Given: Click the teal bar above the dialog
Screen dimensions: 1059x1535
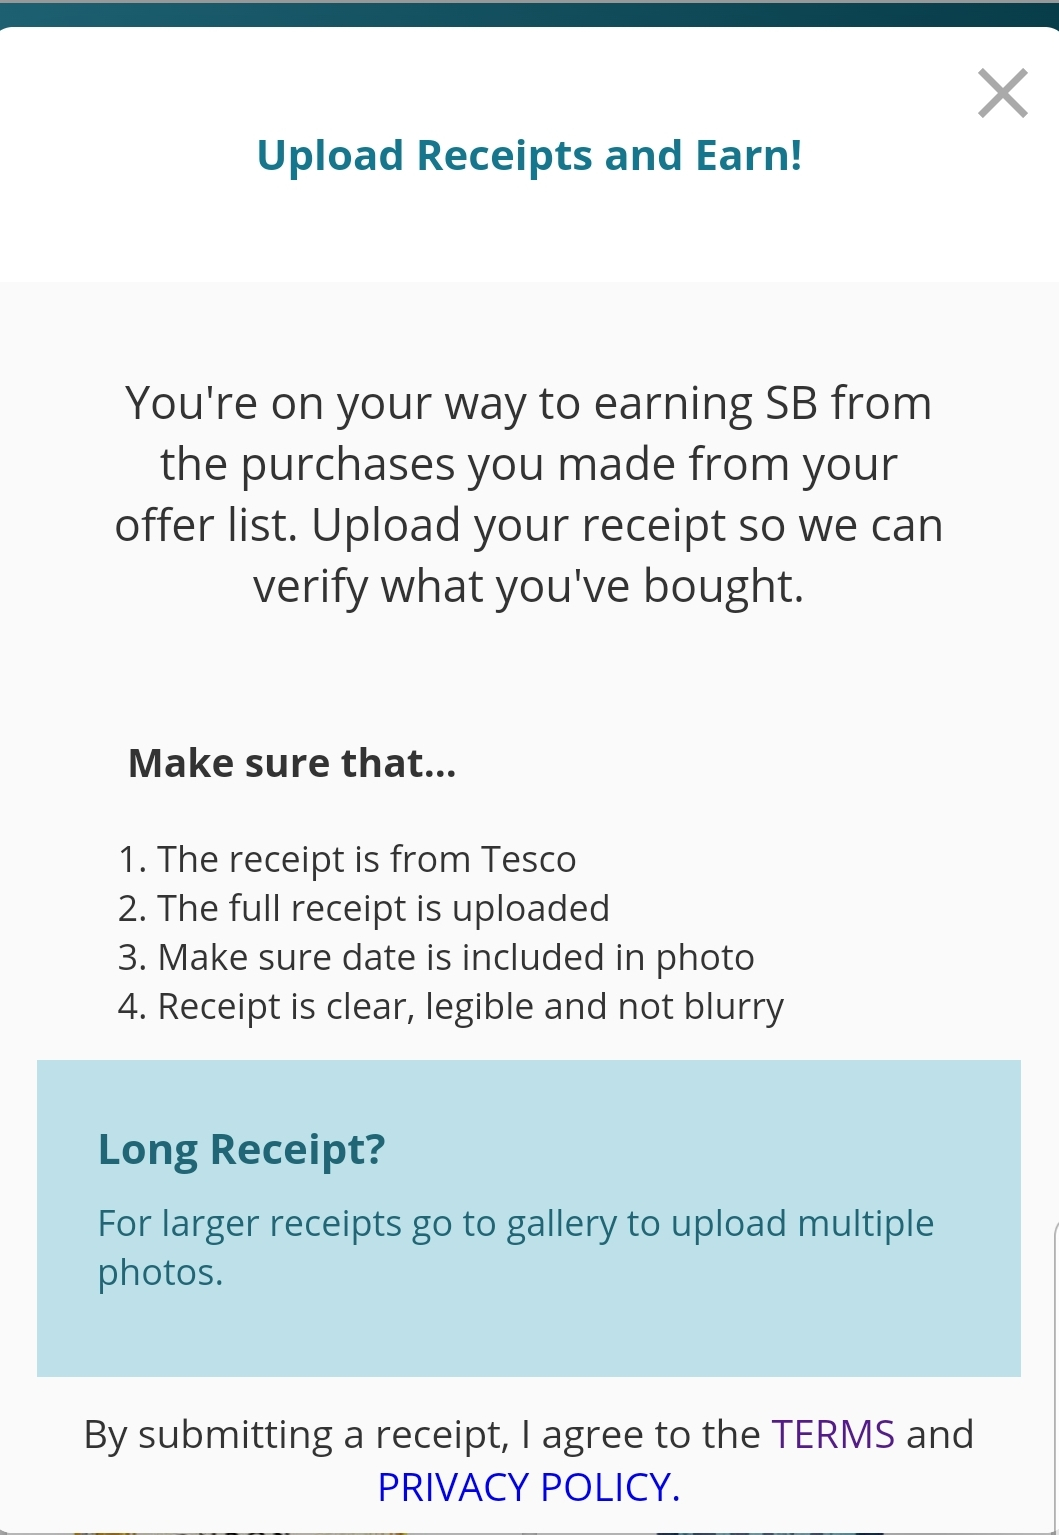Looking at the screenshot, I should 529,13.
